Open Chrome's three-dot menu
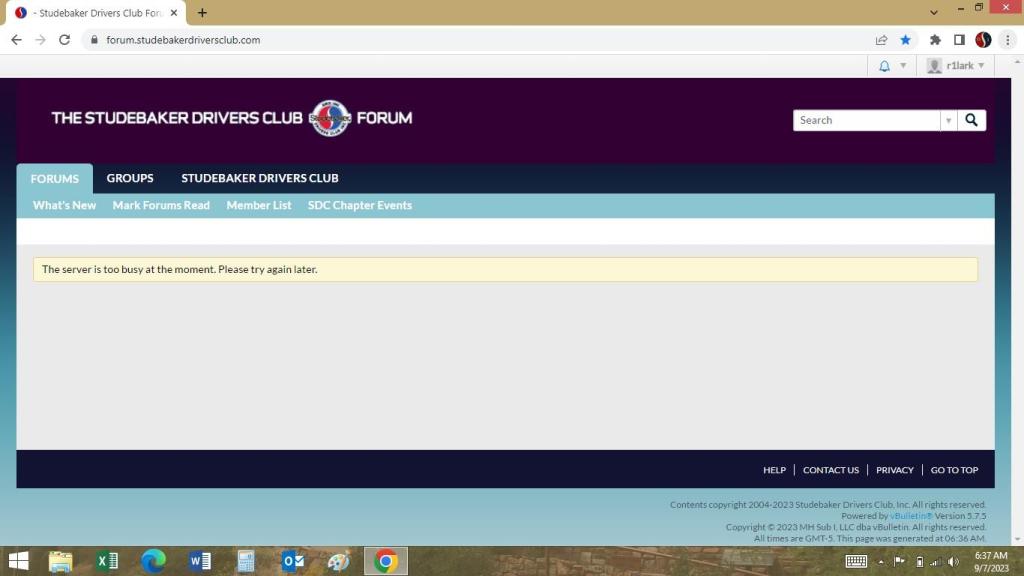This screenshot has height=576, width=1024. [1007, 40]
